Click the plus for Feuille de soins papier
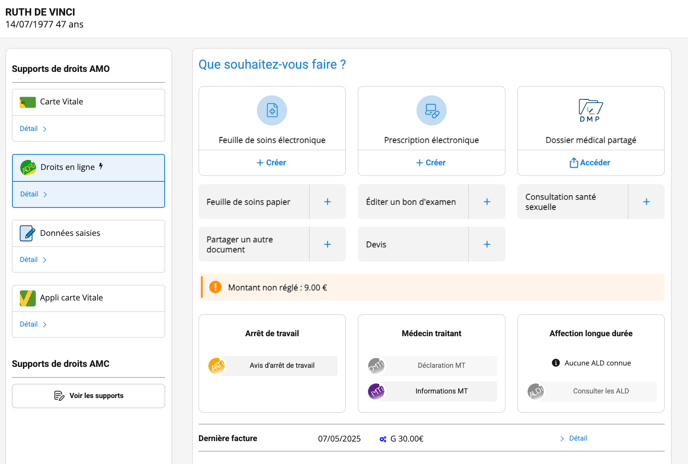Viewport: 688px width, 464px height. click(x=327, y=201)
